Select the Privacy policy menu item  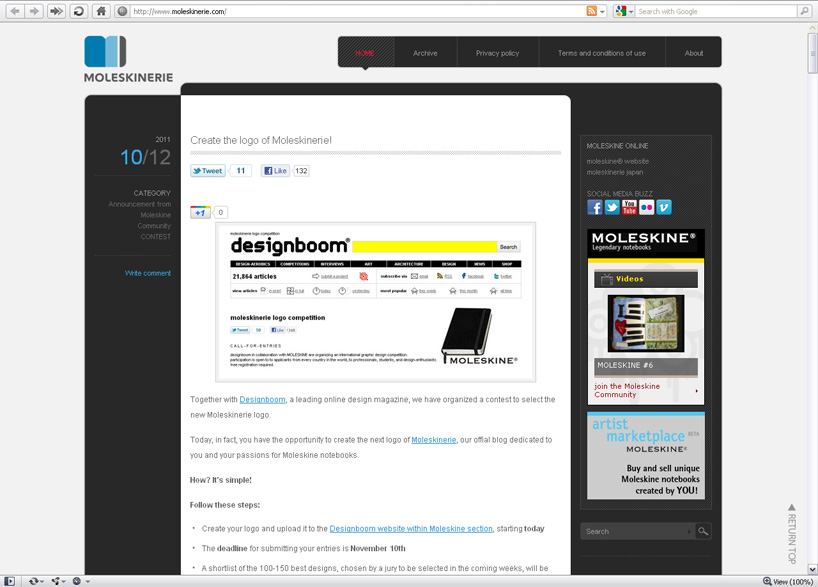click(x=497, y=53)
